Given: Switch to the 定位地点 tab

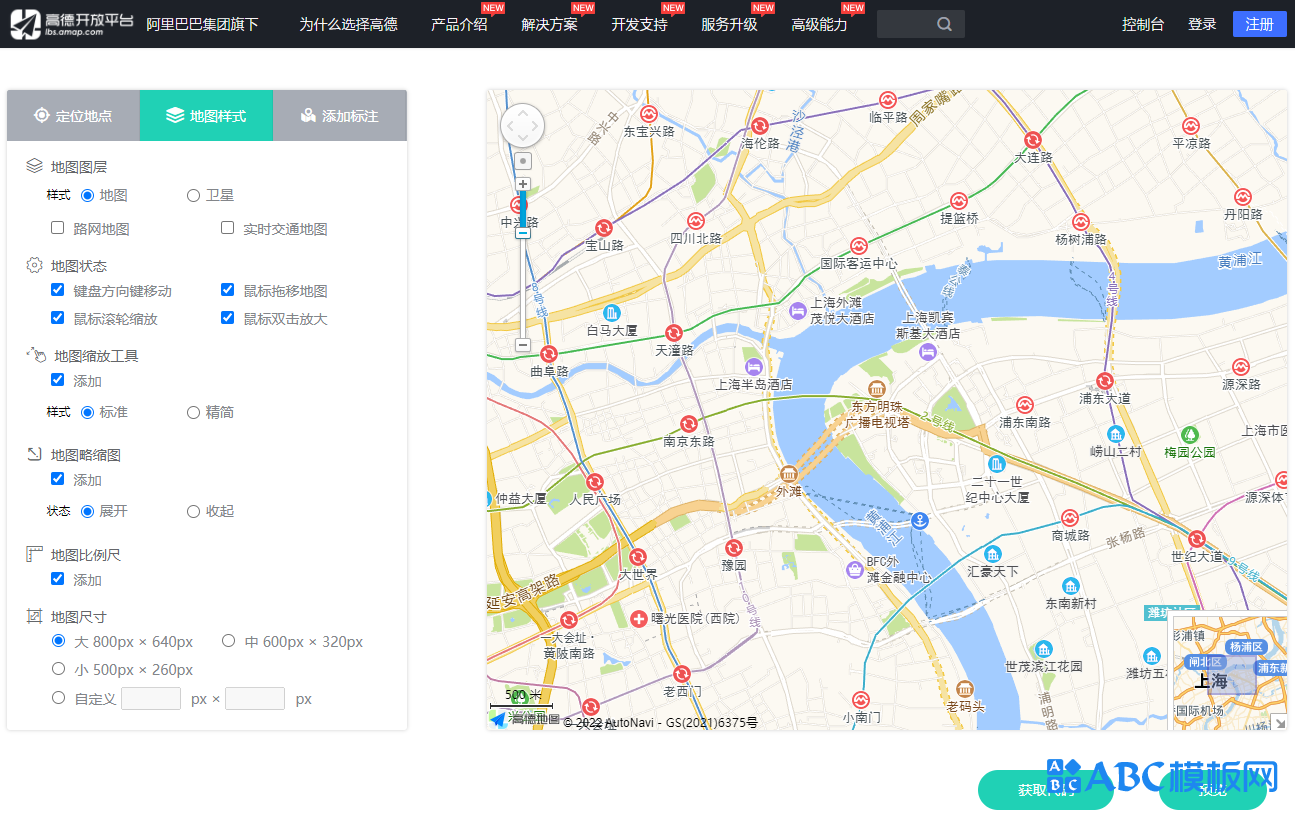Looking at the screenshot, I should [x=73, y=116].
